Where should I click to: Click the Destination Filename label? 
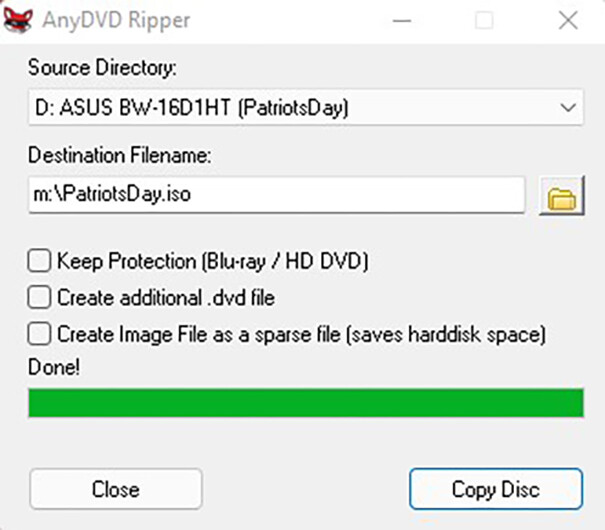click(120, 155)
